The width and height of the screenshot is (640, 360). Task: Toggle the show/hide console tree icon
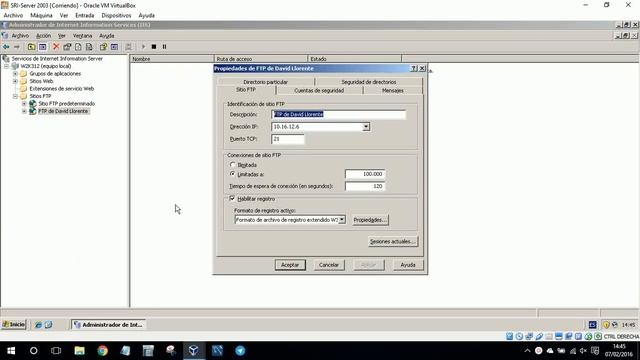pyautogui.click(x=42, y=47)
